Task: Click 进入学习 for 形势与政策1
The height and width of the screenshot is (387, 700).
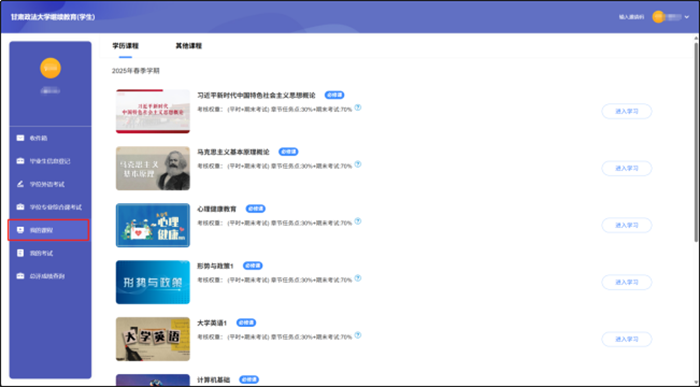Action: [627, 282]
